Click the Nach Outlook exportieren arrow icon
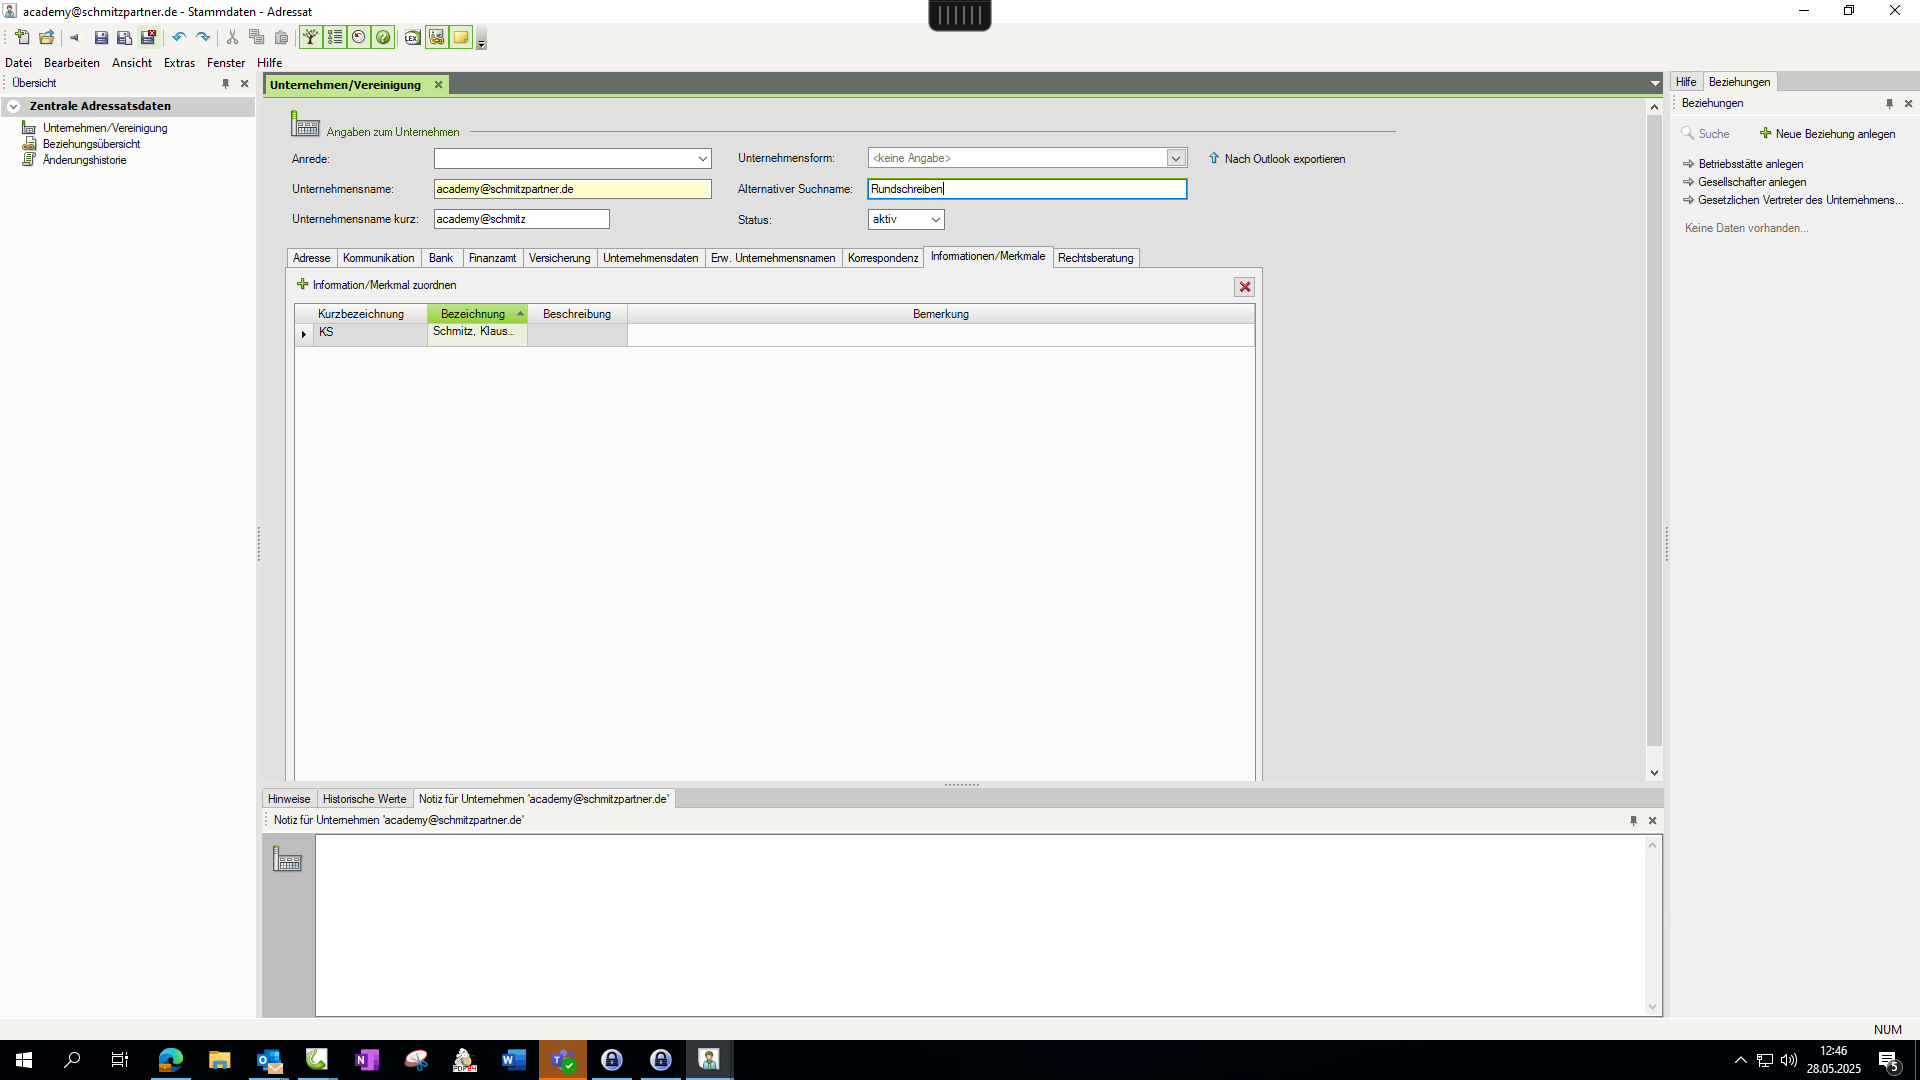The width and height of the screenshot is (1920, 1080). tap(1214, 159)
